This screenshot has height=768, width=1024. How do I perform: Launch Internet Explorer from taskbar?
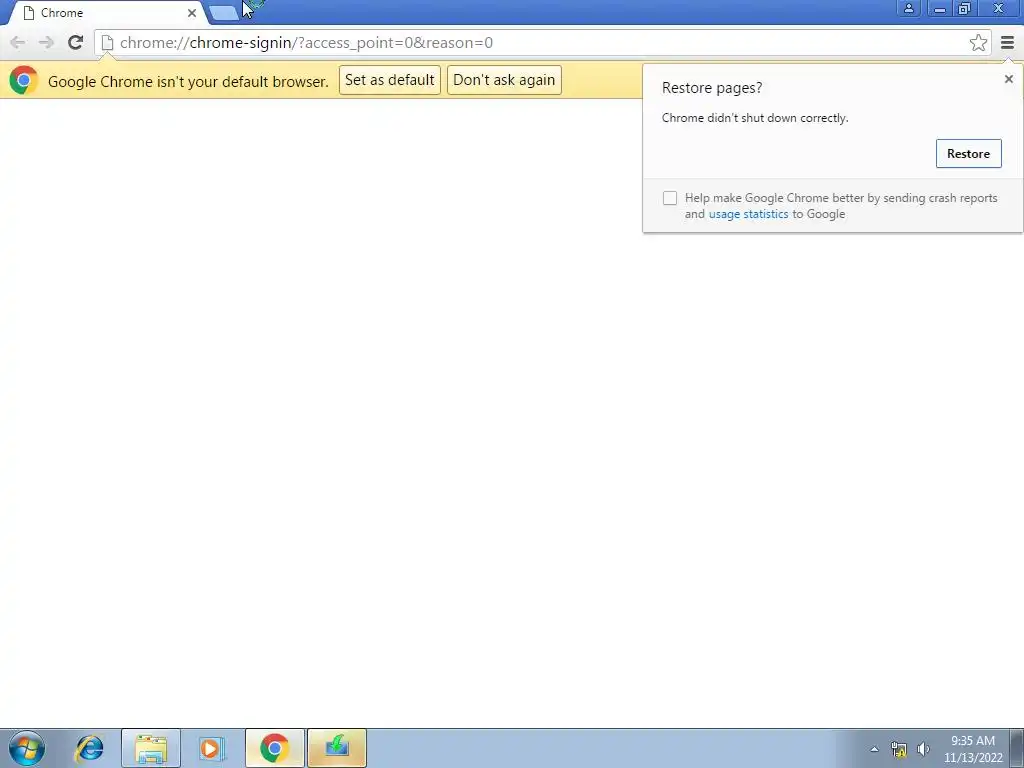pyautogui.click(x=89, y=748)
